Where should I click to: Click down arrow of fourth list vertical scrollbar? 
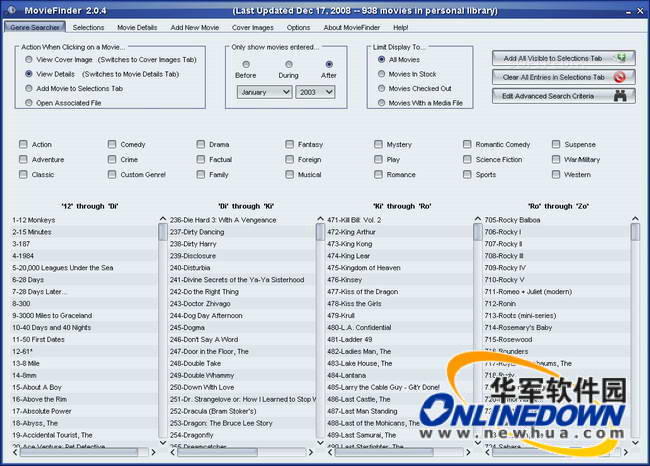pyautogui.click(x=635, y=442)
